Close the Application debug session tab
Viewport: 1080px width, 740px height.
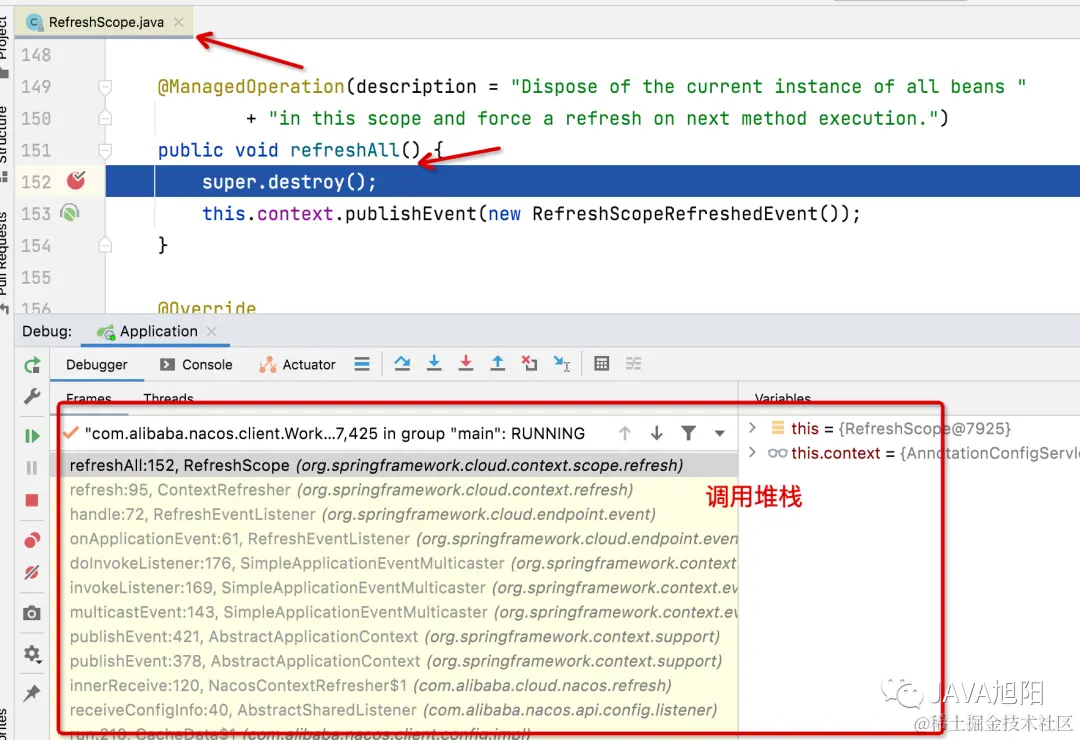pos(211,331)
